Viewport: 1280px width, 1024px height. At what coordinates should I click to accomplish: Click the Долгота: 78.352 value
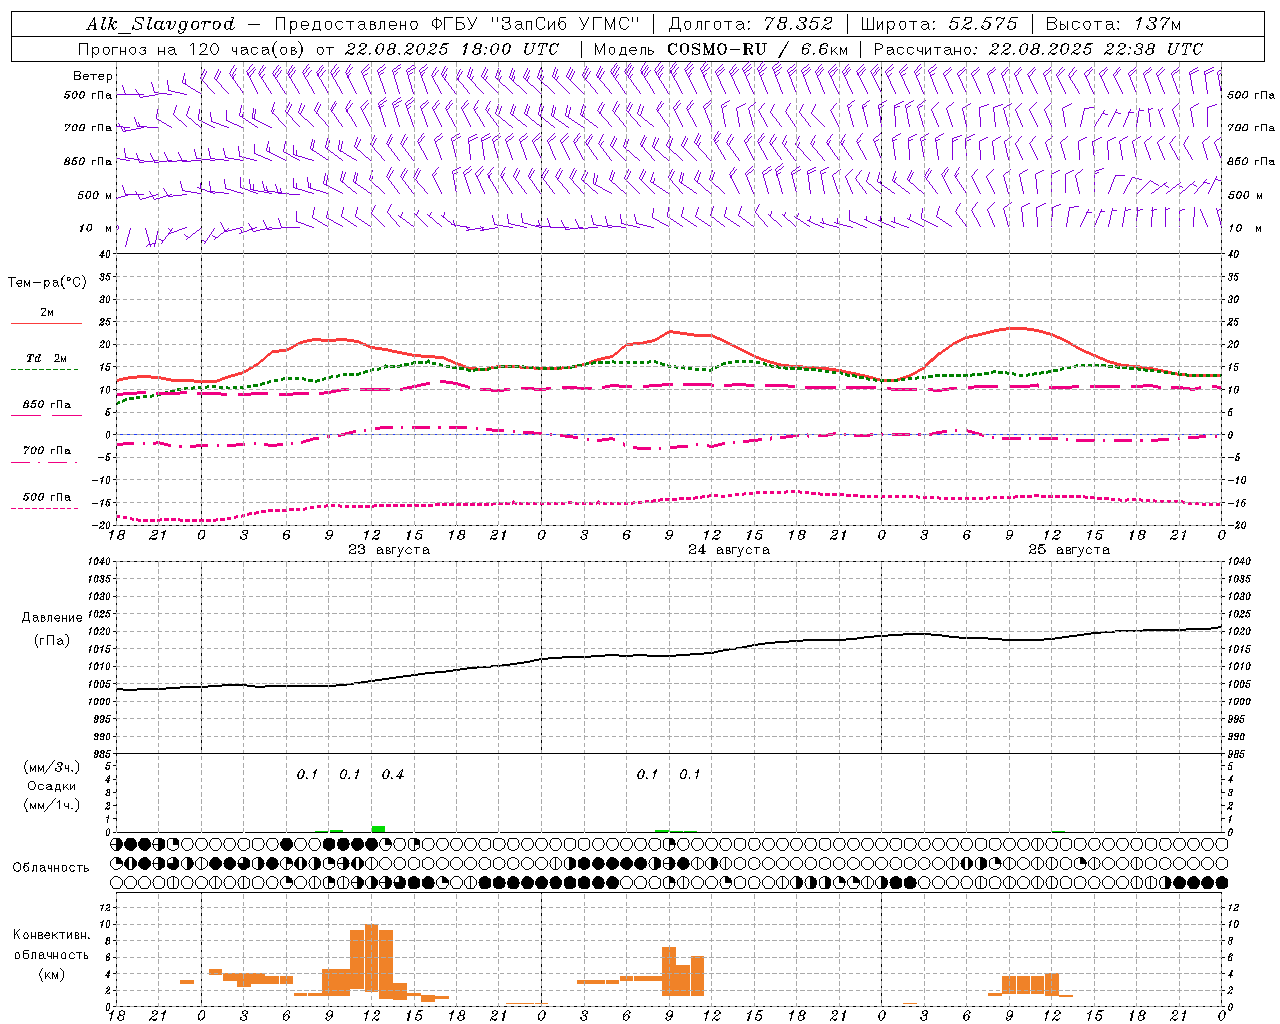click(x=750, y=24)
